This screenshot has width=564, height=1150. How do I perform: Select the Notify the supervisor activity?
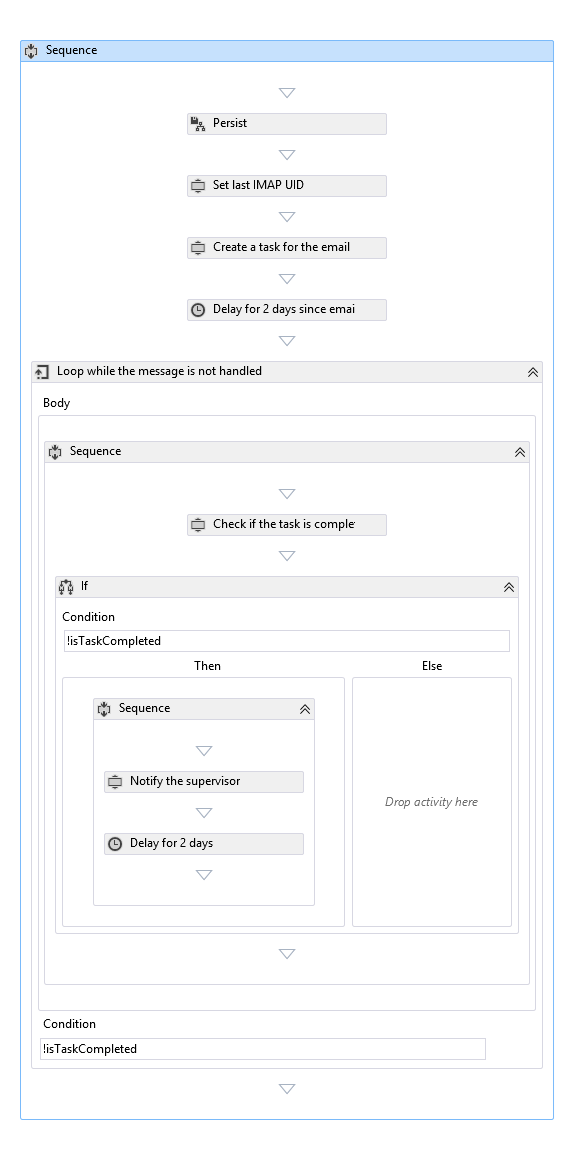(204, 782)
